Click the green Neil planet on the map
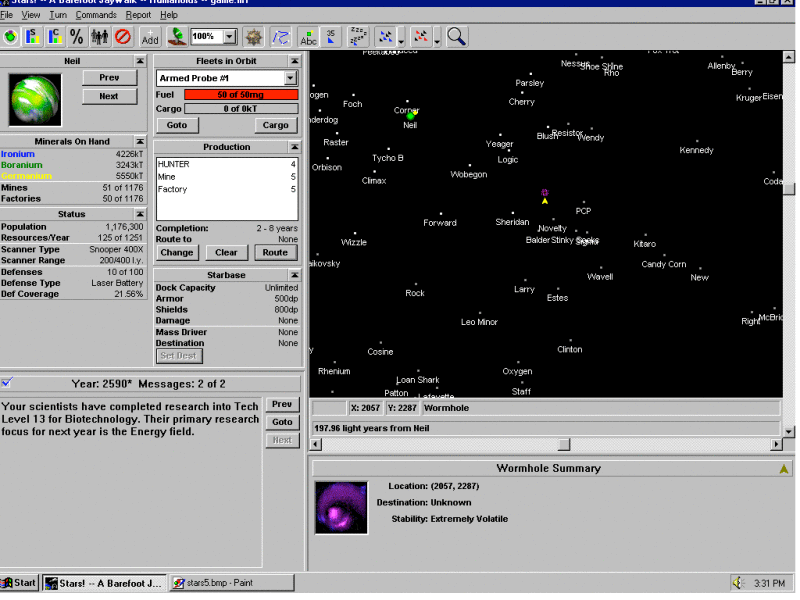 410,116
